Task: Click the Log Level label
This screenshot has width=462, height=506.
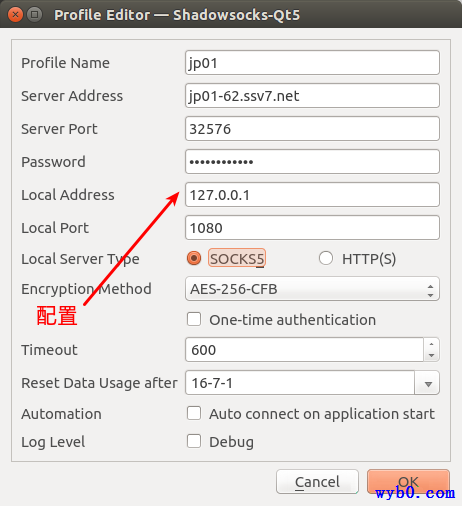Action: tap(53, 442)
